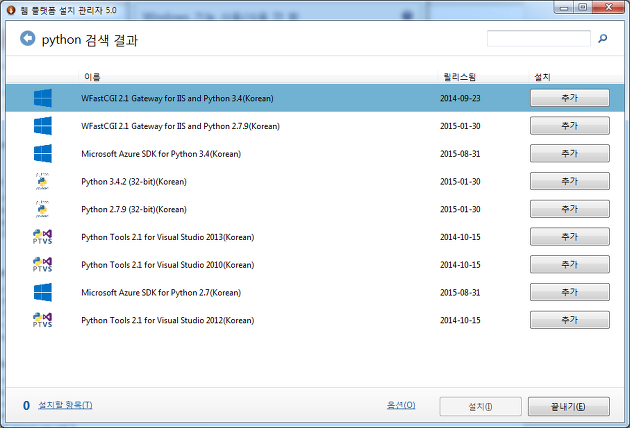Viewport: 630px width, 428px height.
Task: Click Windows icon for WFastCGI Python 3.4
Action: pos(43,98)
